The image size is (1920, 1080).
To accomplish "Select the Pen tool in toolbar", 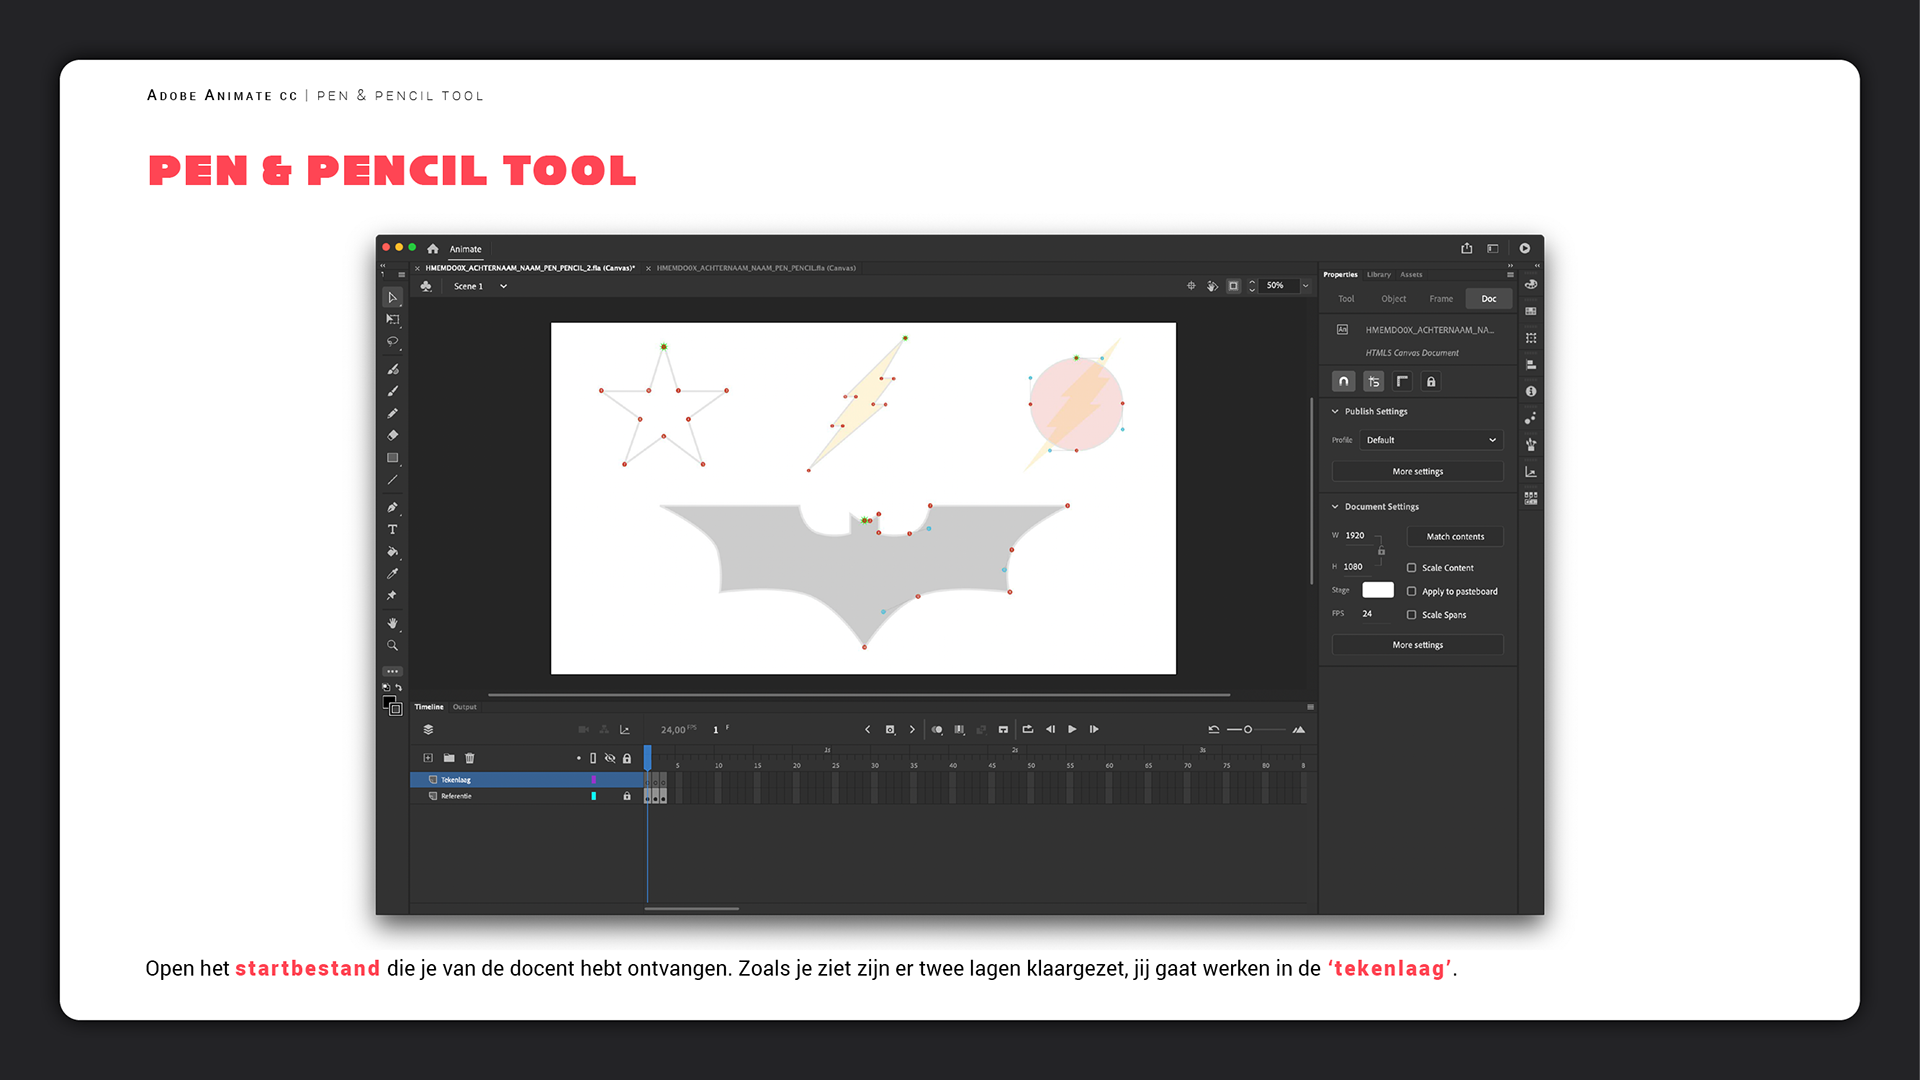I will (392, 507).
